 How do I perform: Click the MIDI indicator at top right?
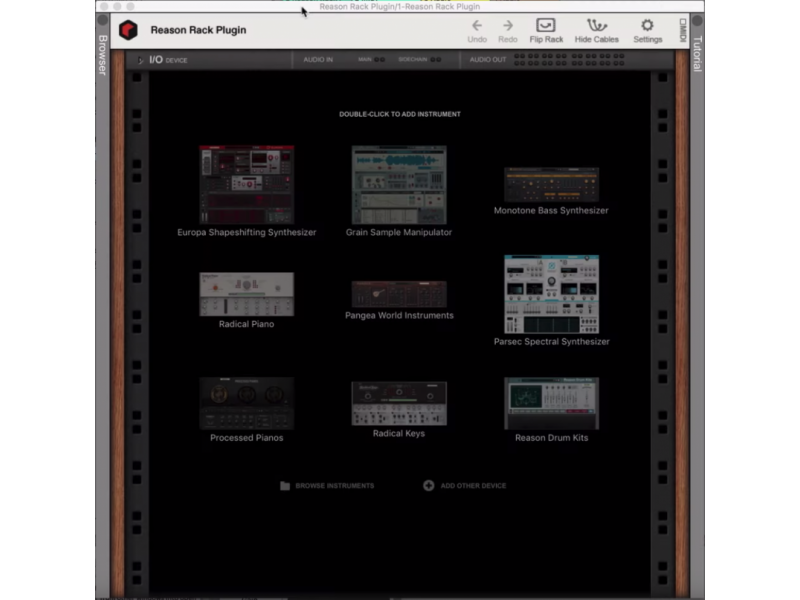pyautogui.click(x=683, y=30)
